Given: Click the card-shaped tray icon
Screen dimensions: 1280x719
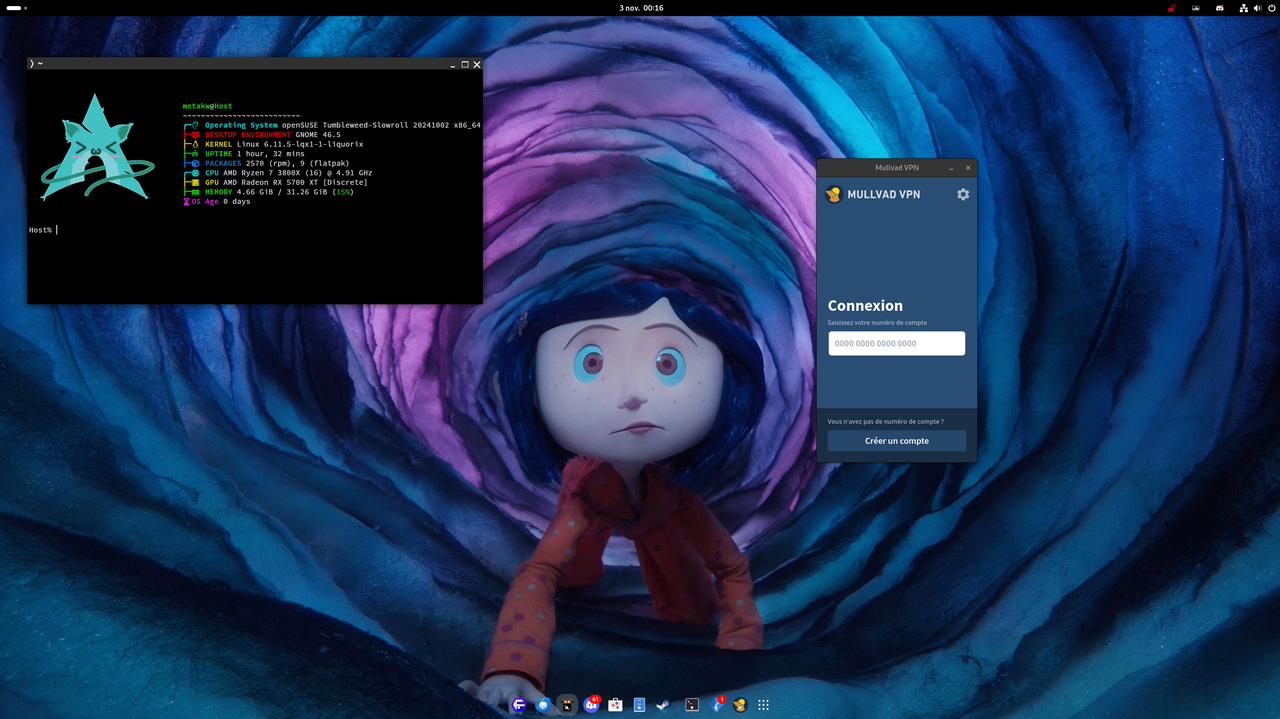Looking at the screenshot, I should pyautogui.click(x=1196, y=7).
